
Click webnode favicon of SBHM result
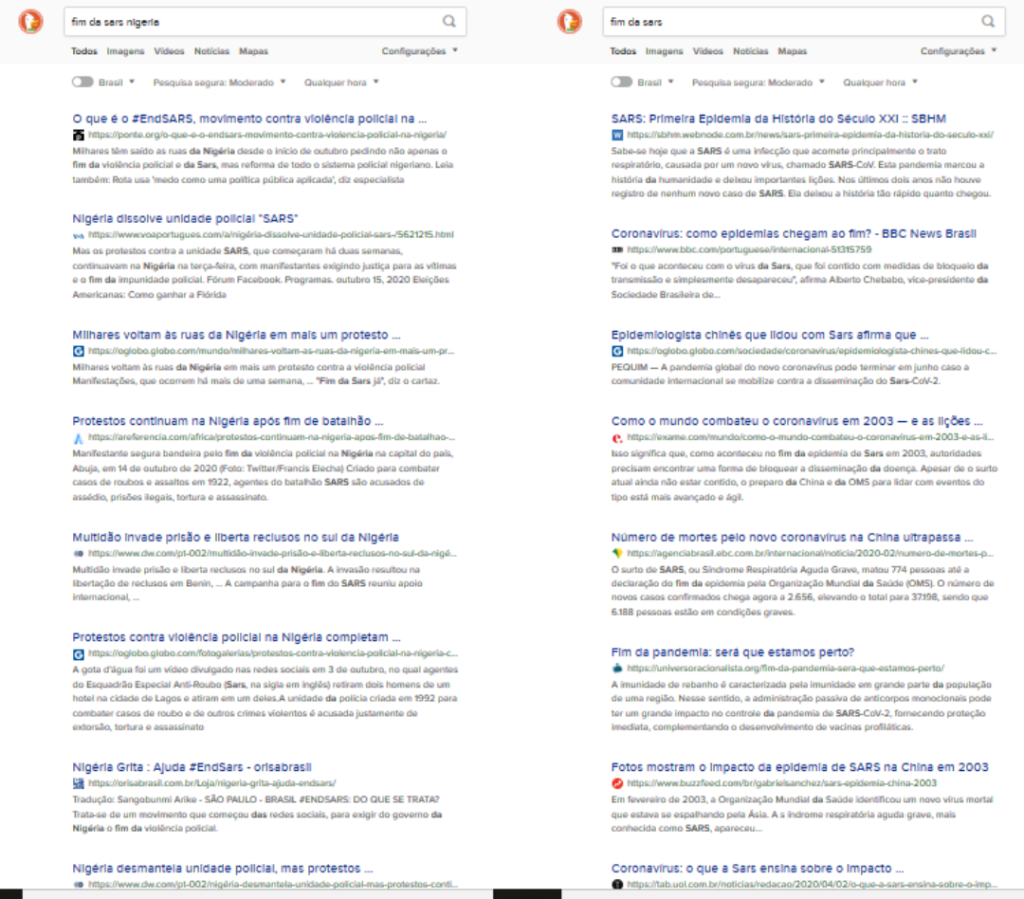click(x=617, y=135)
